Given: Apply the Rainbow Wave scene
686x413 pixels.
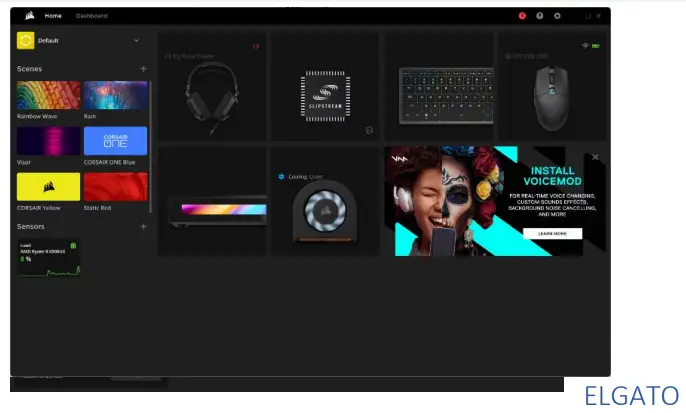Looking at the screenshot, I should point(49,95).
